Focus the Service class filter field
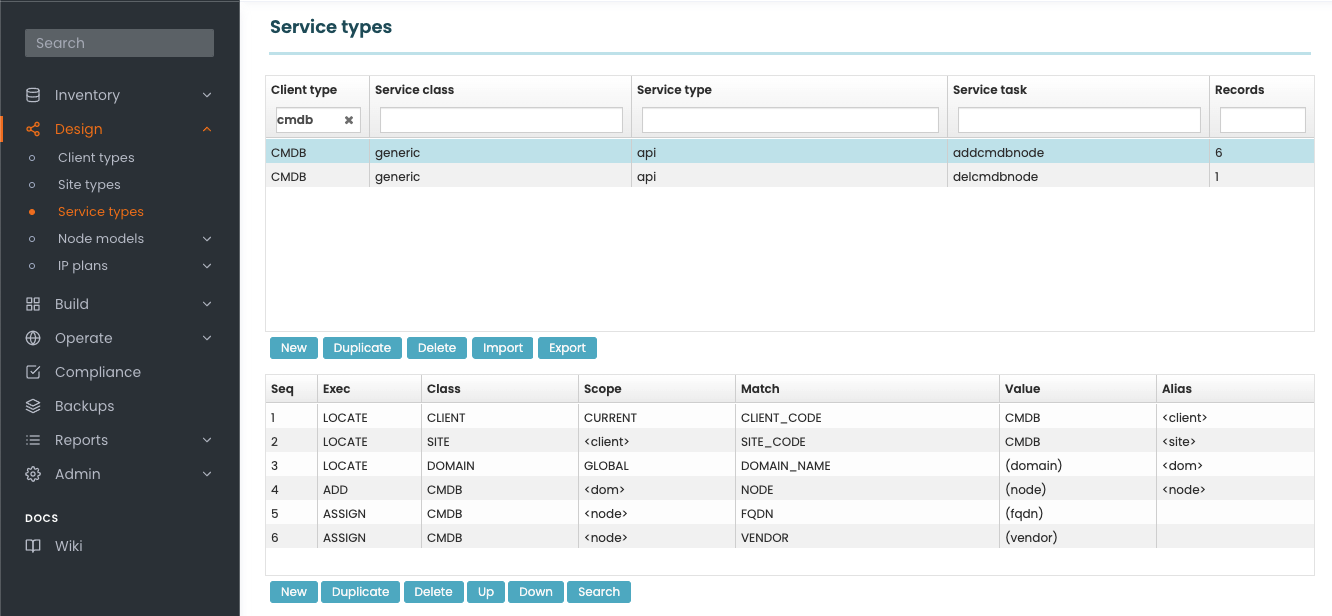Viewport: 1332px width, 616px height. click(501, 120)
